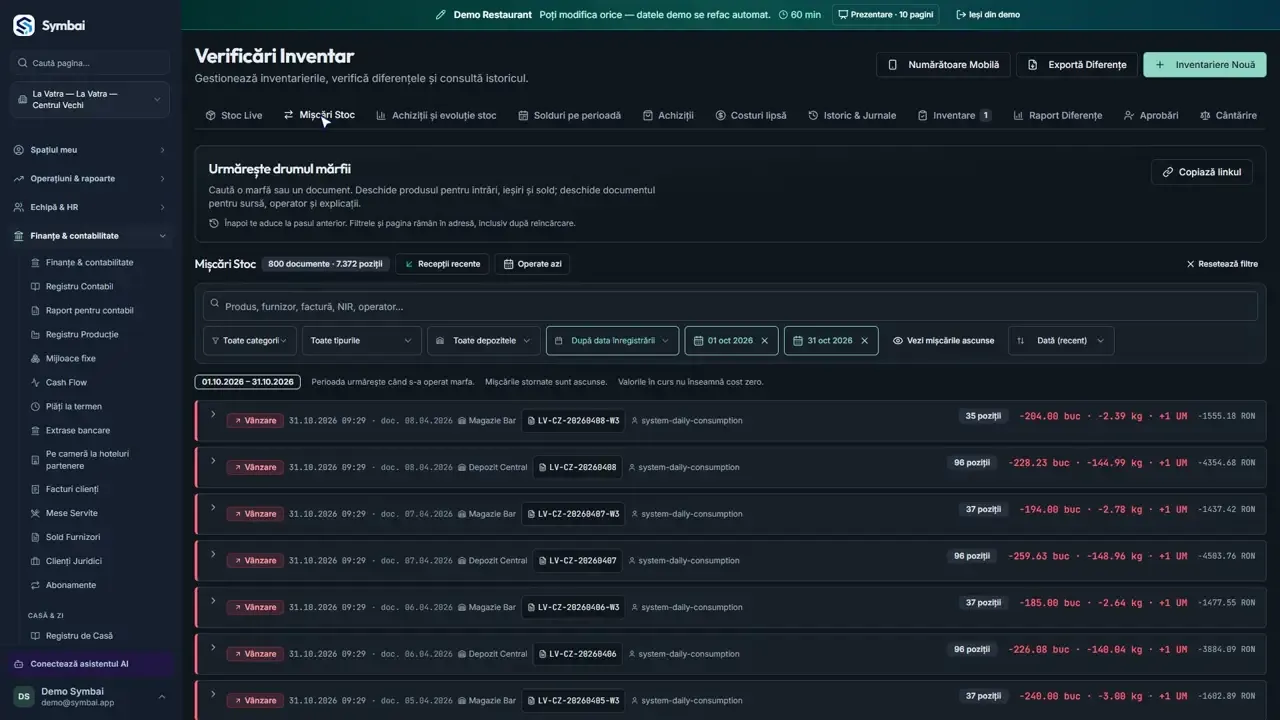Focus the Produs, furnizor, factură search field
The image size is (1280, 720).
tap(730, 307)
